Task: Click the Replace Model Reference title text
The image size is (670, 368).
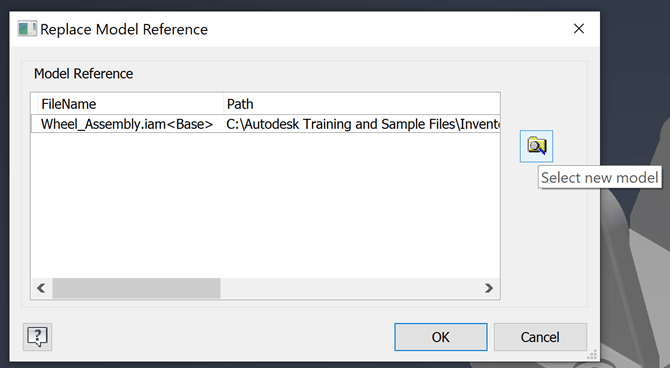Action: [124, 29]
